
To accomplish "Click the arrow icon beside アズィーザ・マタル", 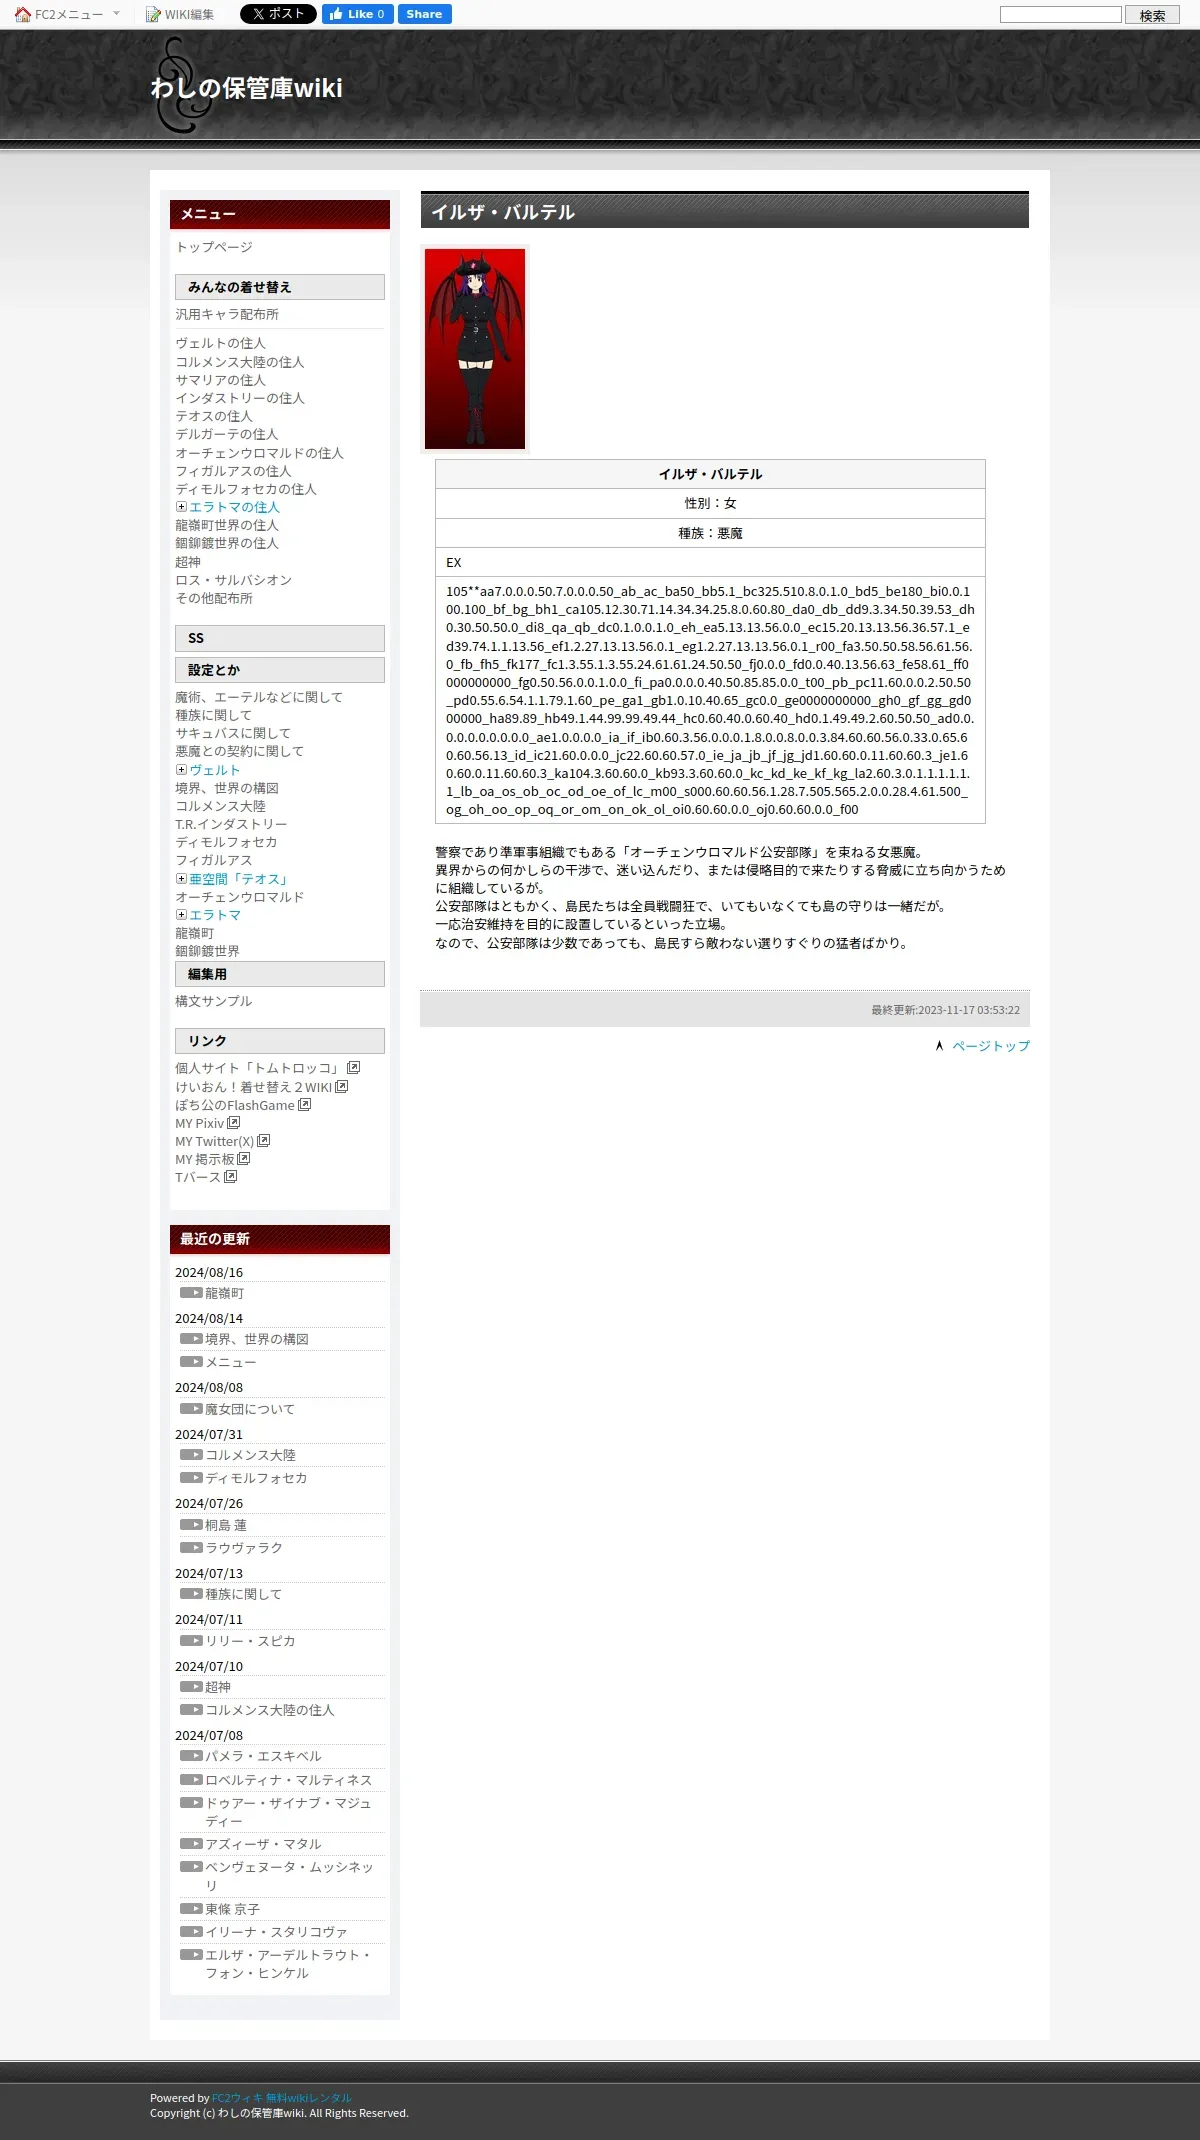I will click(x=191, y=1844).
